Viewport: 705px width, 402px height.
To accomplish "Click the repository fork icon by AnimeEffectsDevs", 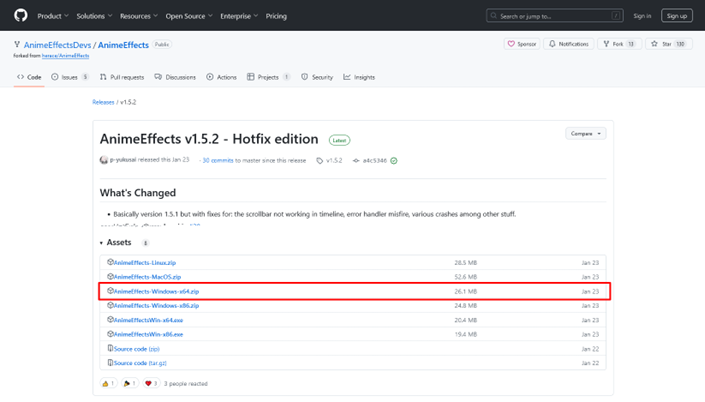I will [x=17, y=45].
